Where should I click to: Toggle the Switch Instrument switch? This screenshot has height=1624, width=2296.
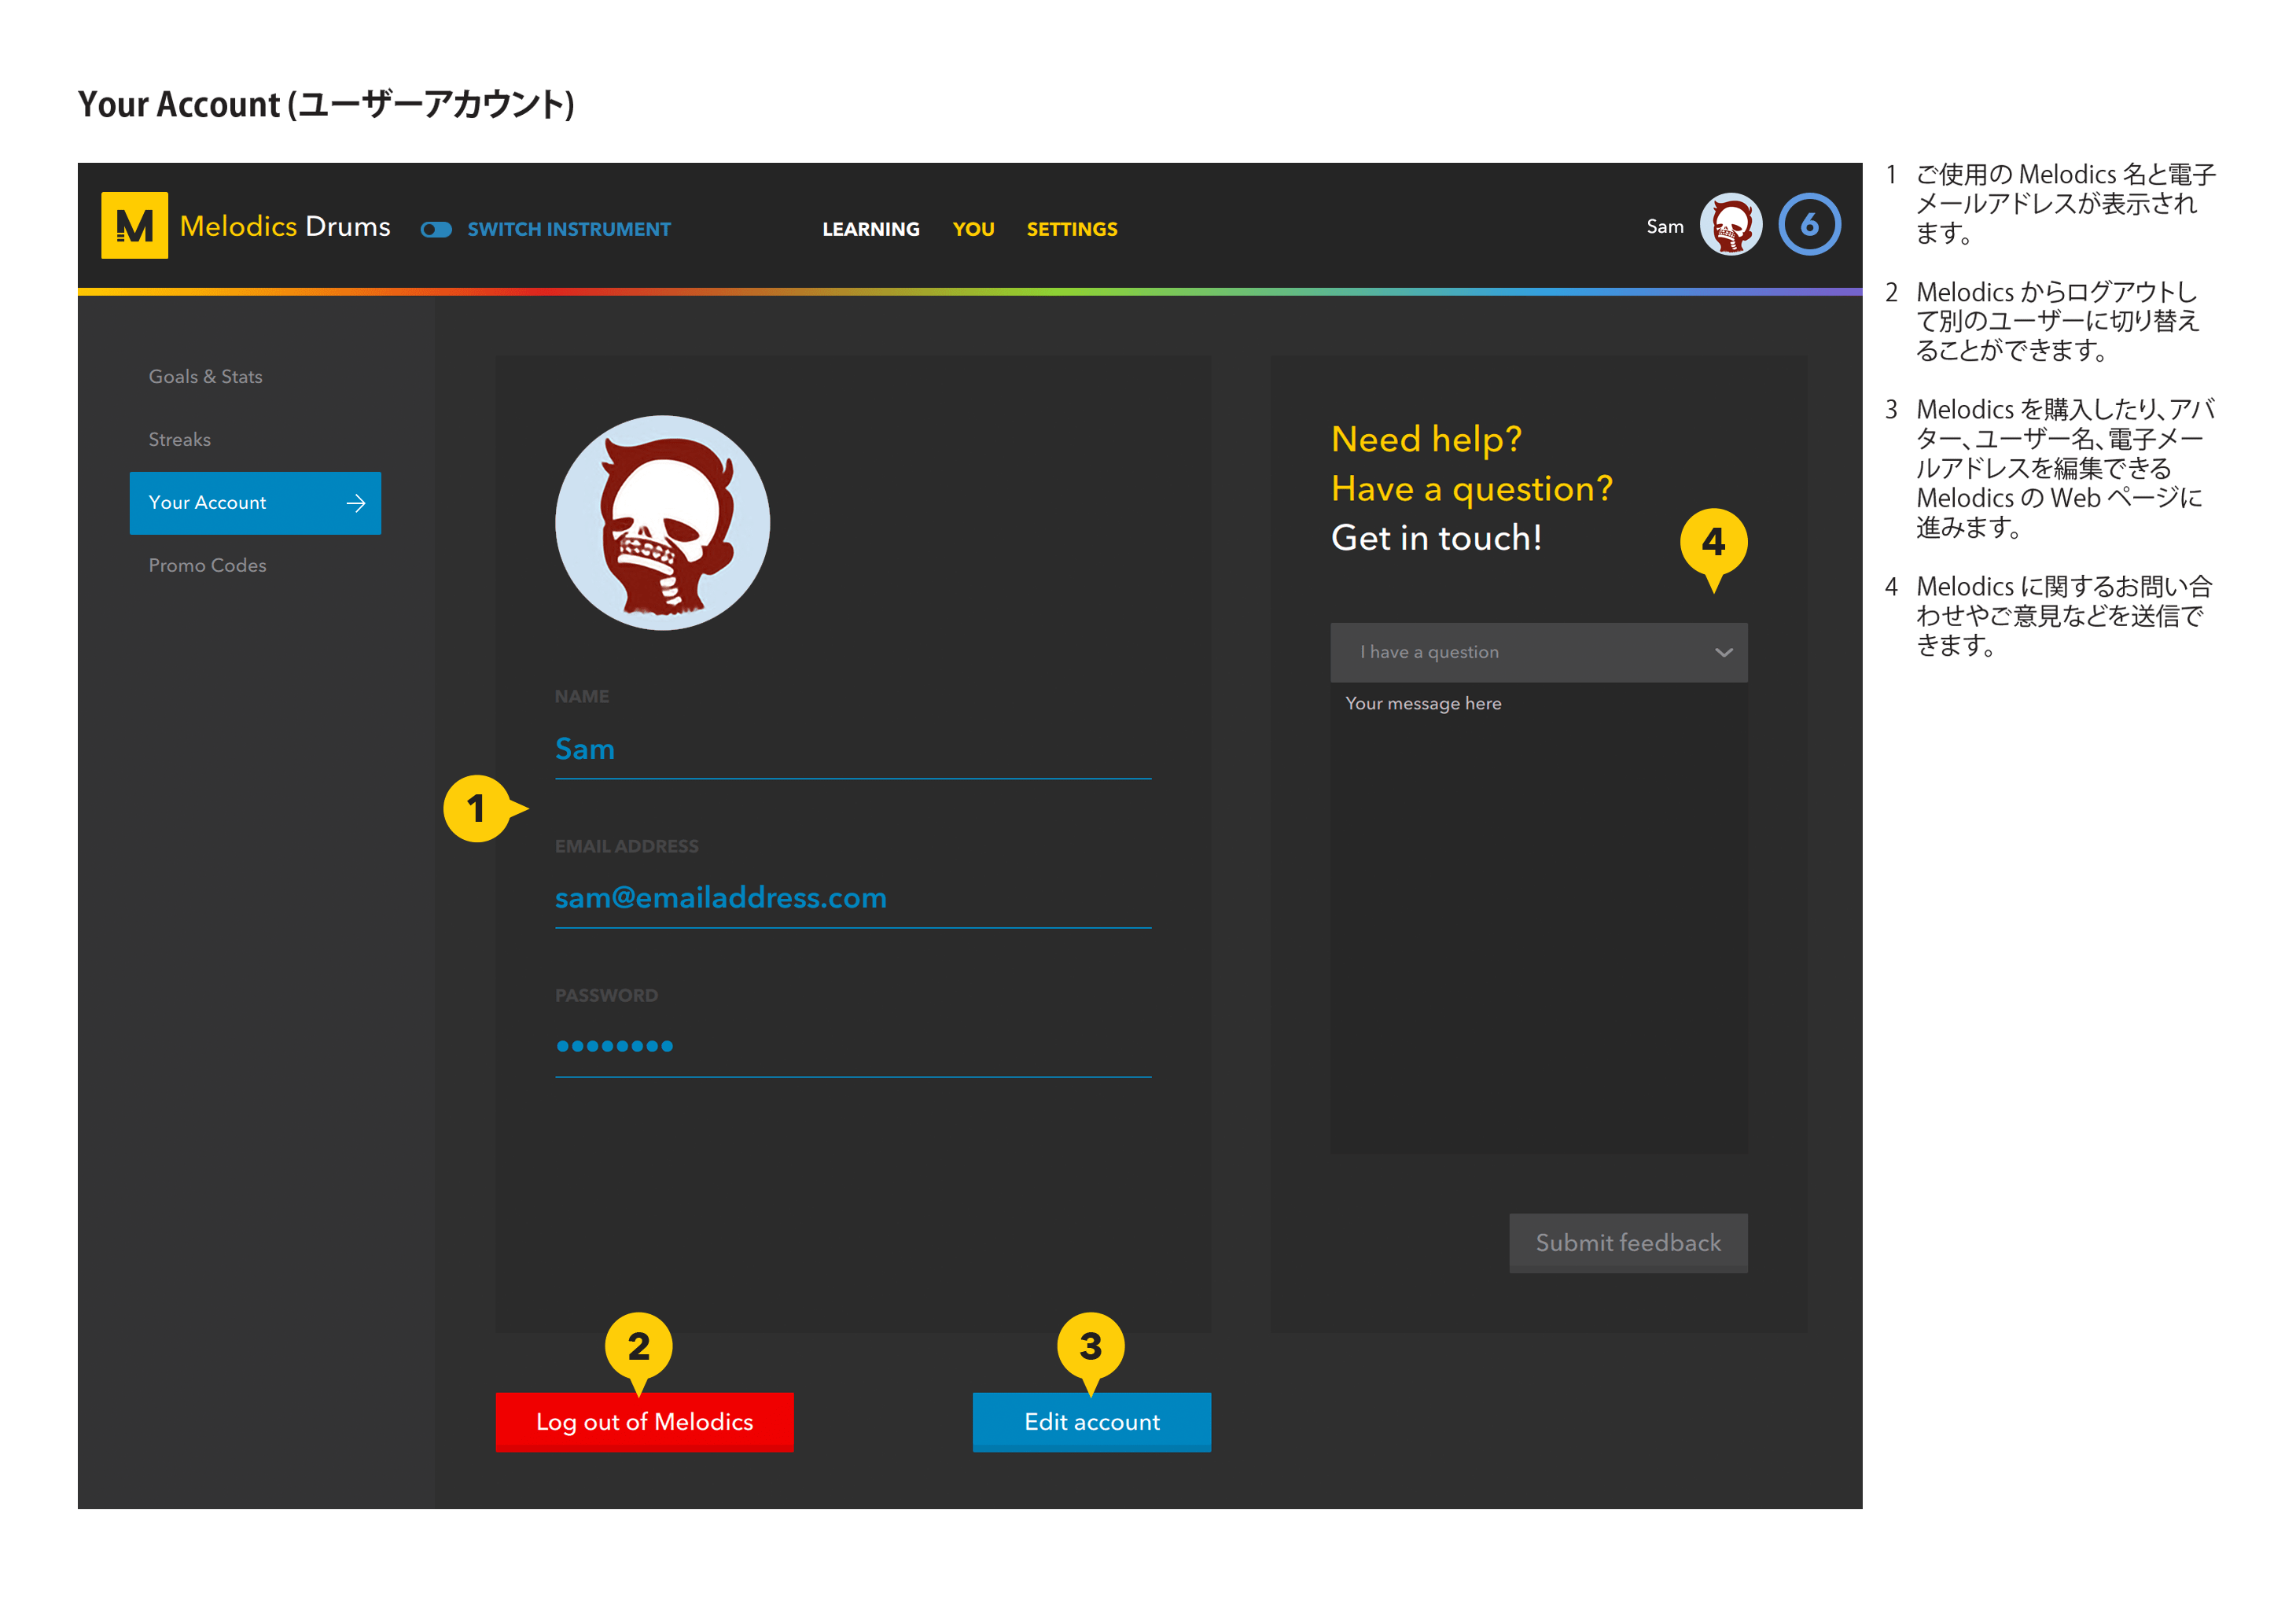pyautogui.click(x=436, y=229)
